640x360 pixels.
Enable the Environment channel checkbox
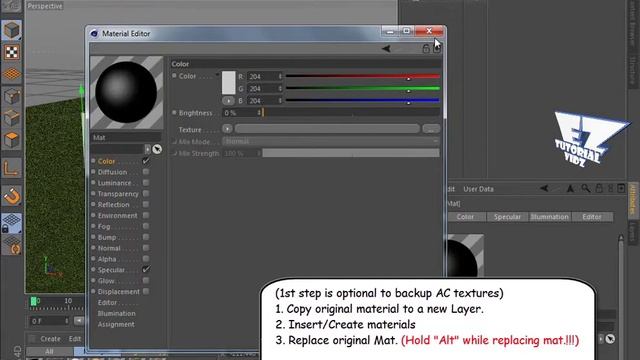(x=146, y=215)
